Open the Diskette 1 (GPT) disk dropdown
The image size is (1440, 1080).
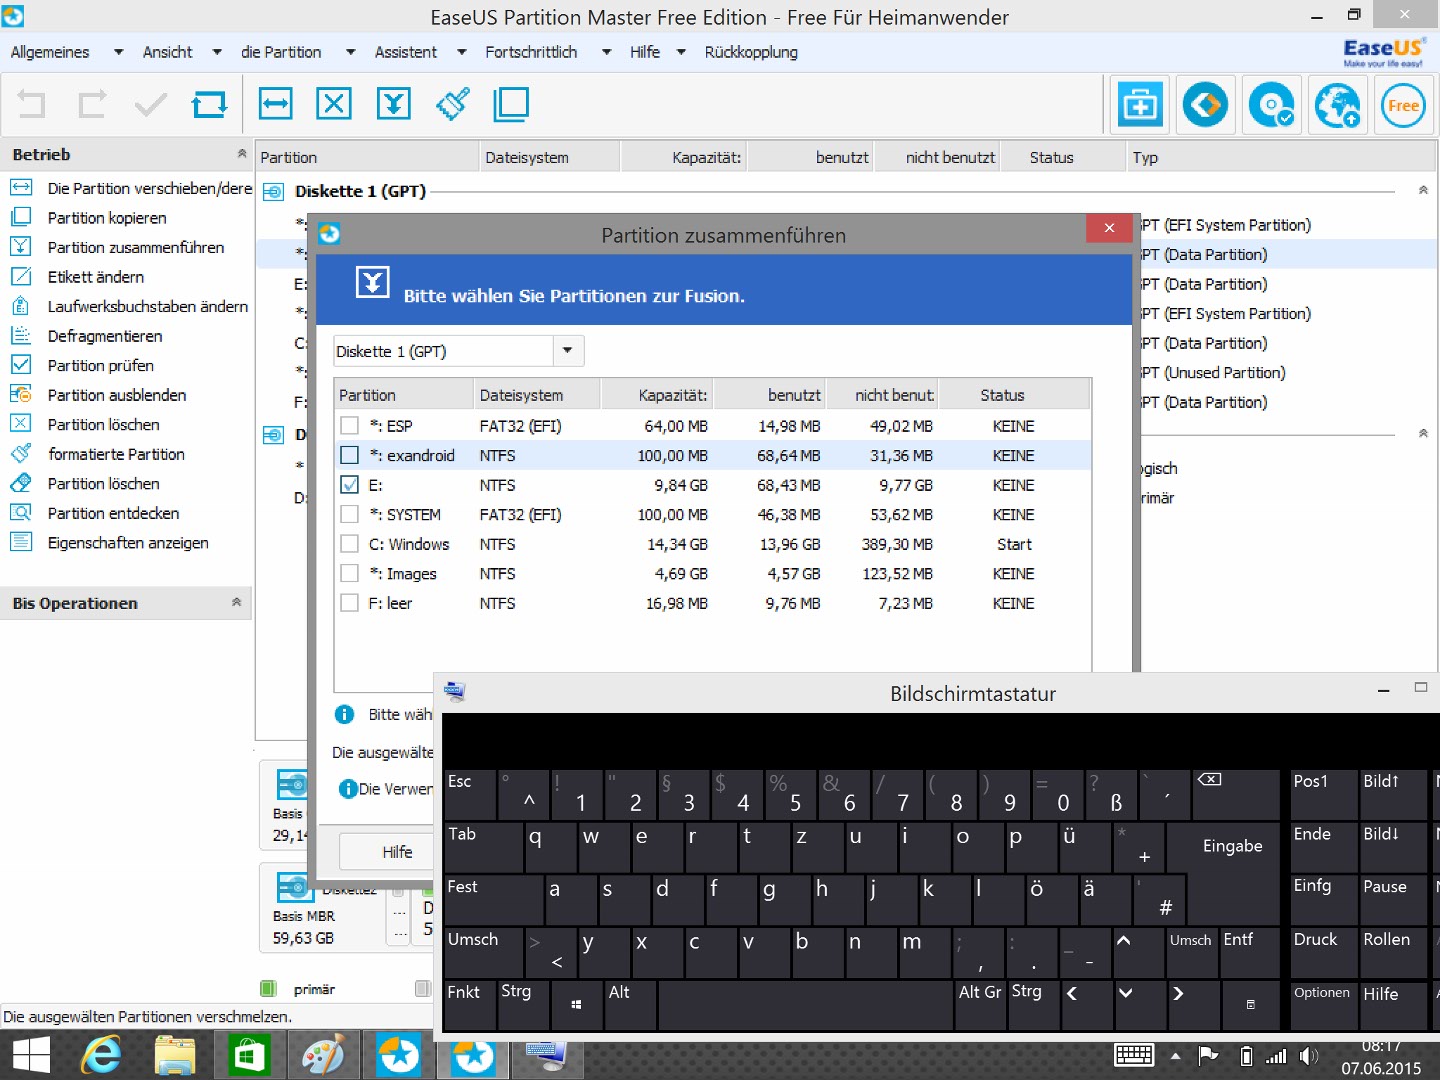(568, 351)
